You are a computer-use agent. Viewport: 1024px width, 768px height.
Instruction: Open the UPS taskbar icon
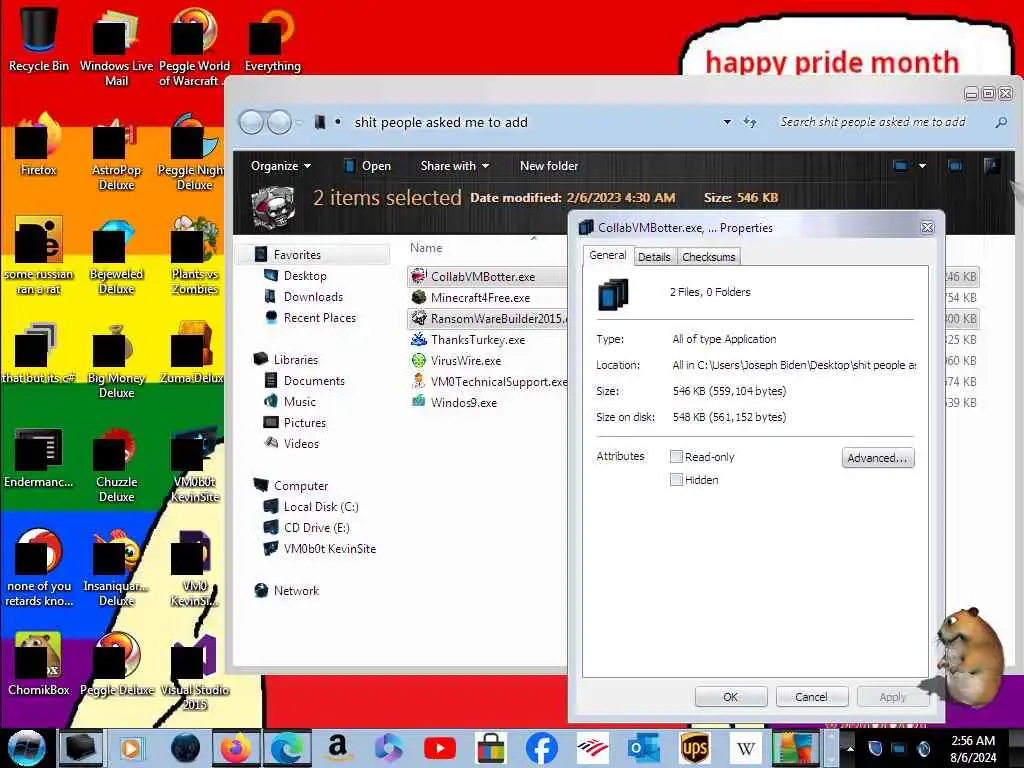tap(694, 748)
